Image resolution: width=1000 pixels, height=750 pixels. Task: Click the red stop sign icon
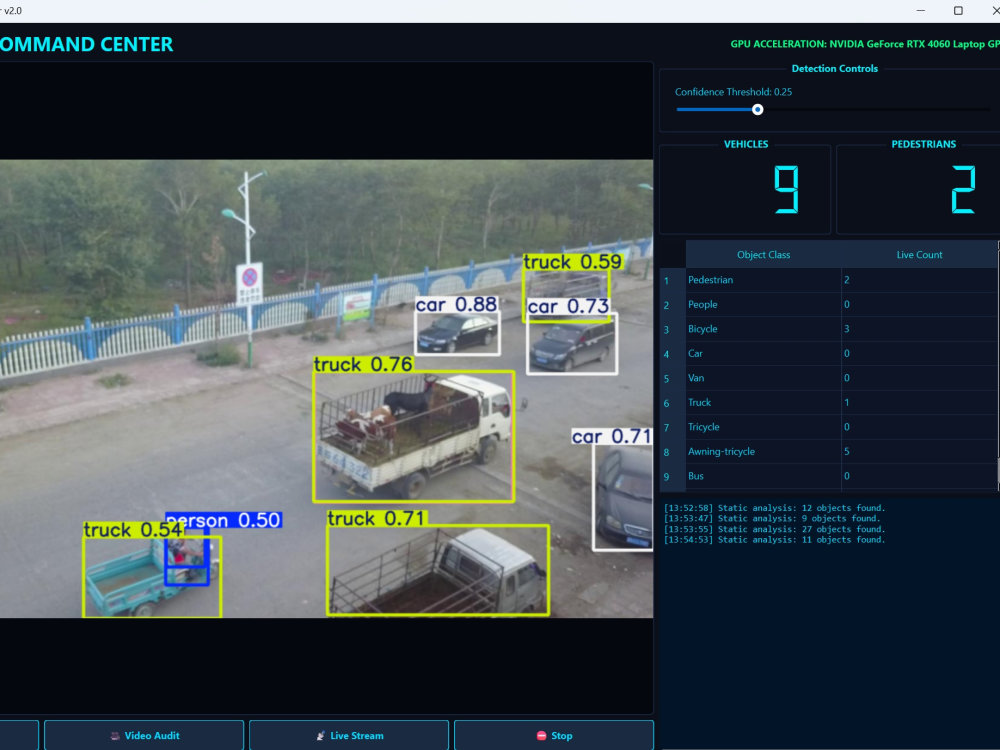pos(541,735)
